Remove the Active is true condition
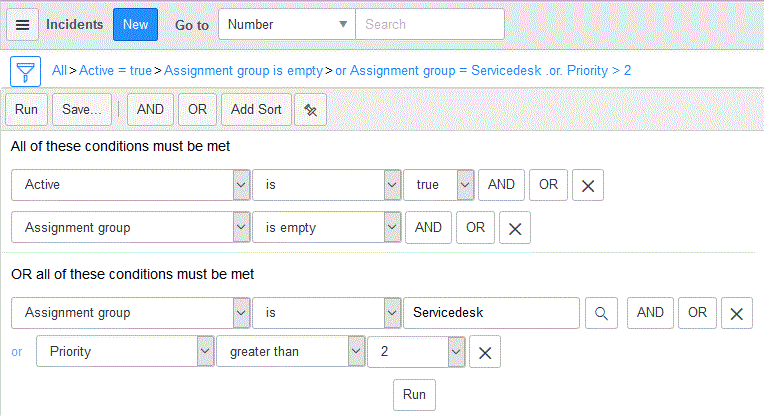The width and height of the screenshot is (764, 416). [588, 185]
